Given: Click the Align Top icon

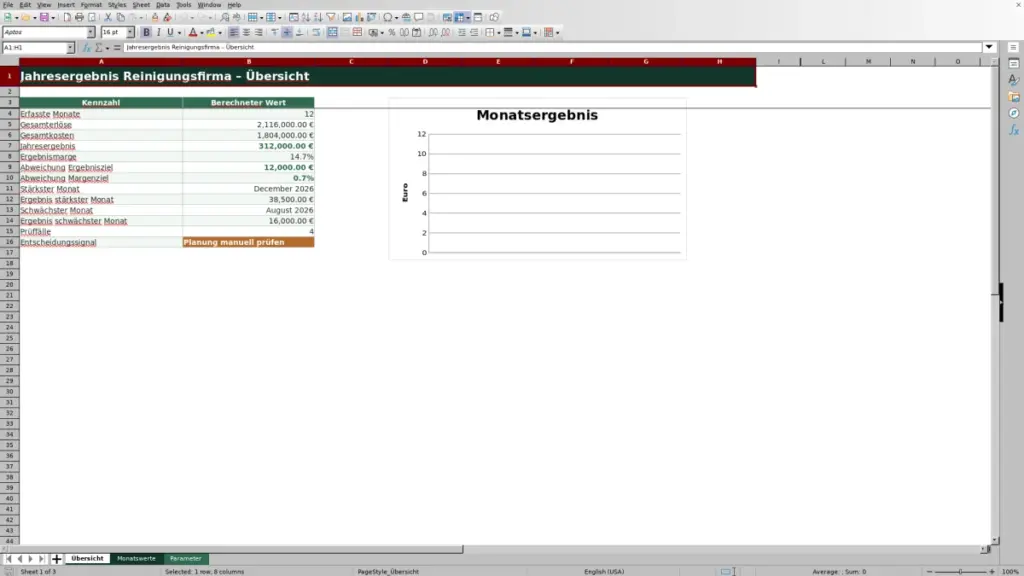Looking at the screenshot, I should point(274,32).
